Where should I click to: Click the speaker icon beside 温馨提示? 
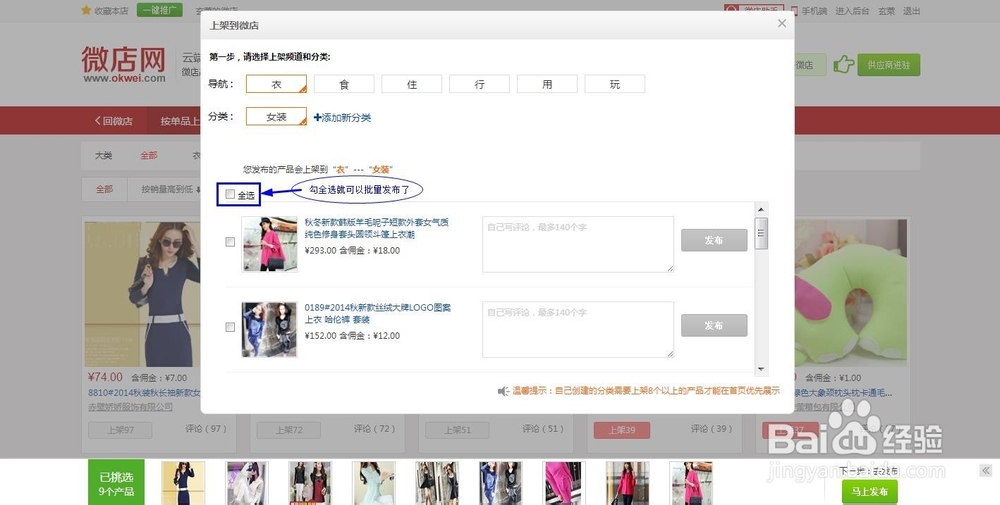pyautogui.click(x=503, y=391)
